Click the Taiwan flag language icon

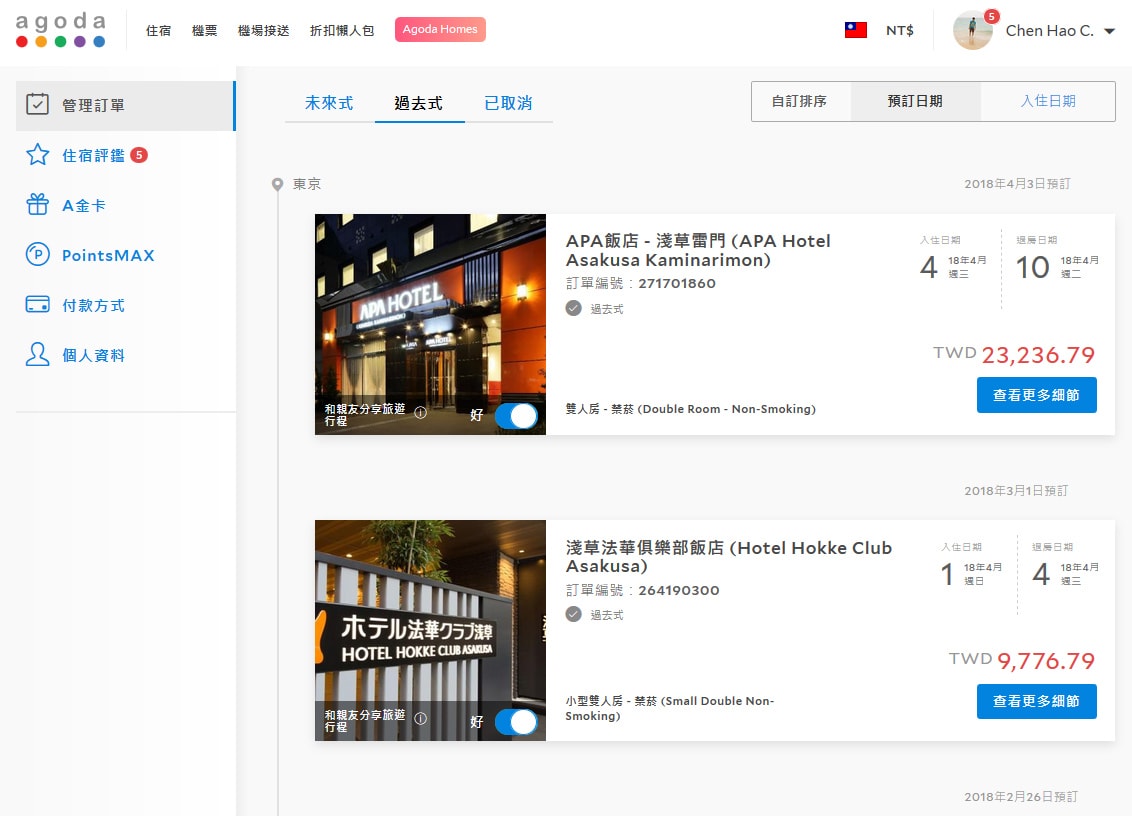(x=855, y=30)
